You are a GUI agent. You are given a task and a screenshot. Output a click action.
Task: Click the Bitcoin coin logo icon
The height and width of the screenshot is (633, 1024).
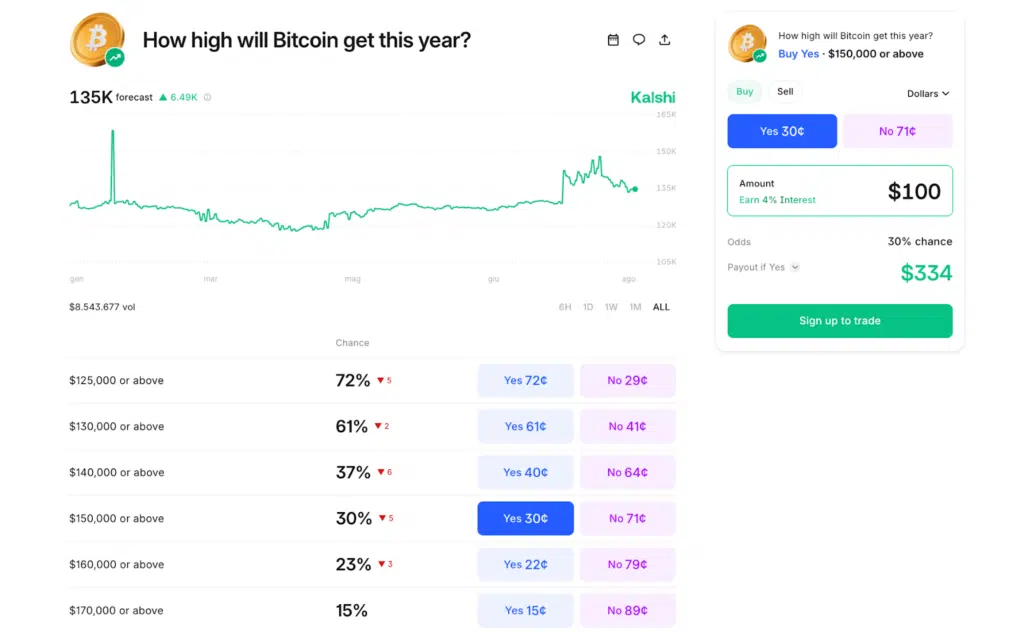(97, 40)
